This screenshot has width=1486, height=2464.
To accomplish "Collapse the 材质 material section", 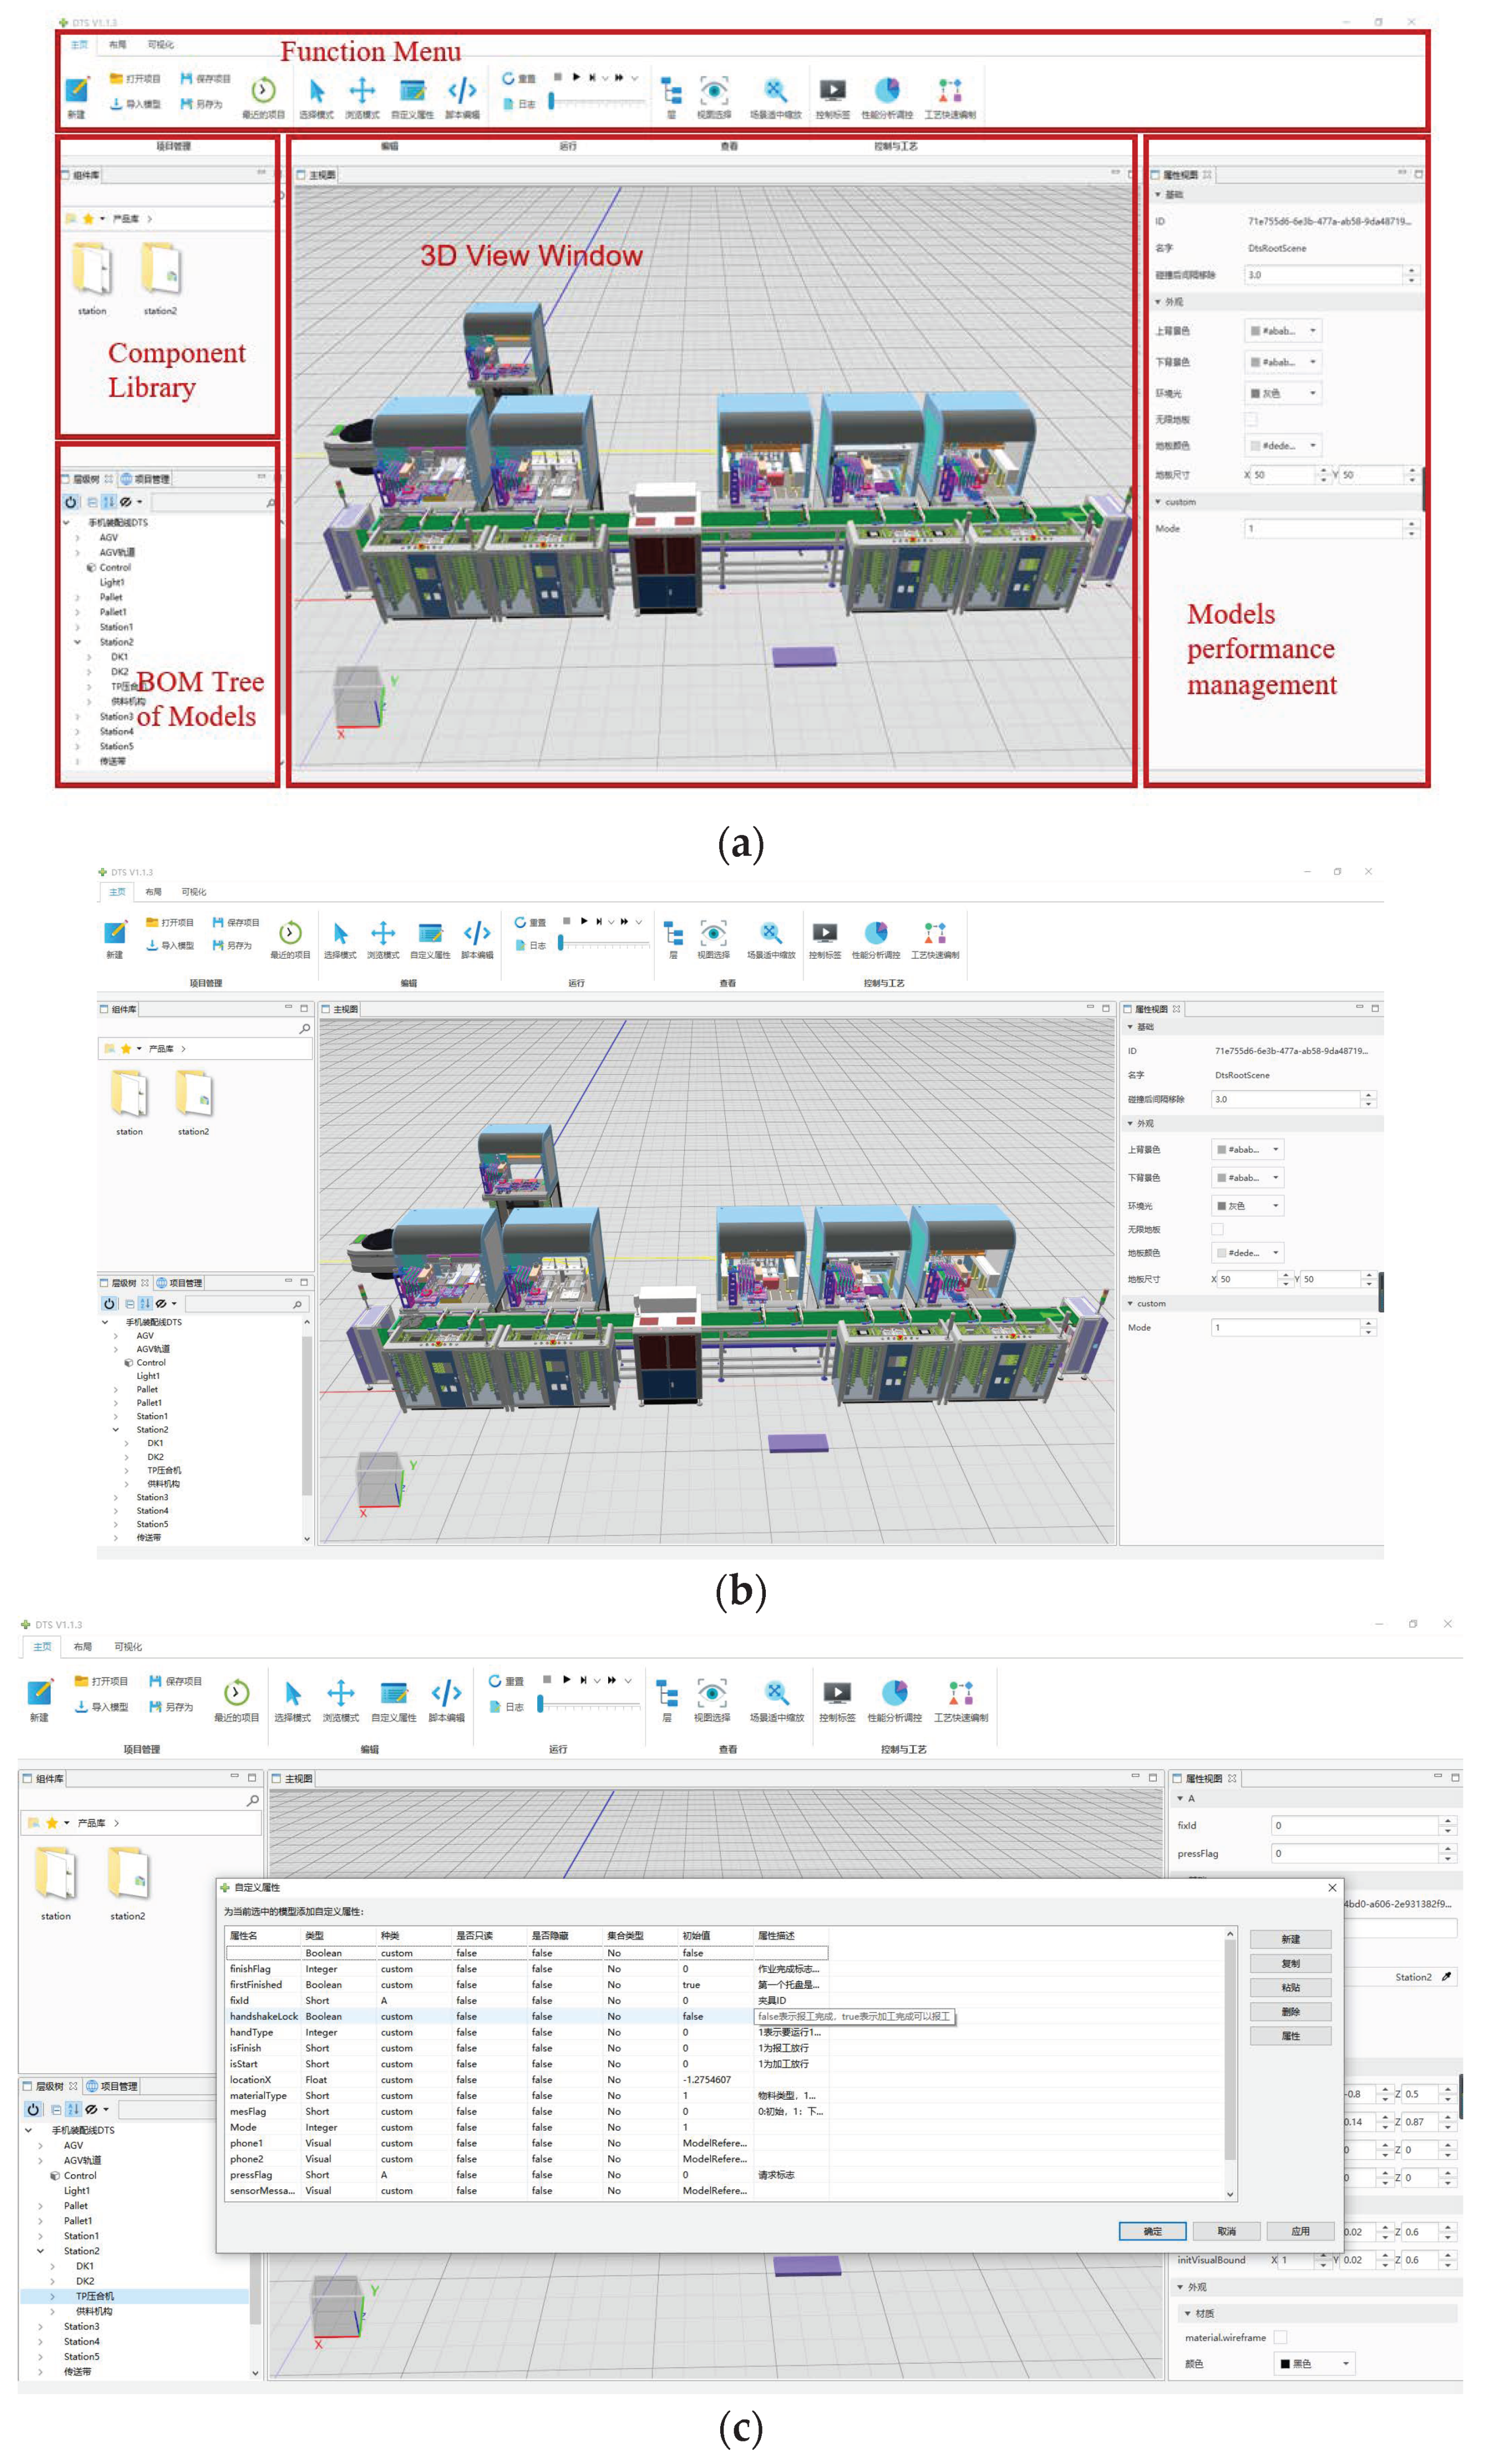I will tap(1188, 2313).
